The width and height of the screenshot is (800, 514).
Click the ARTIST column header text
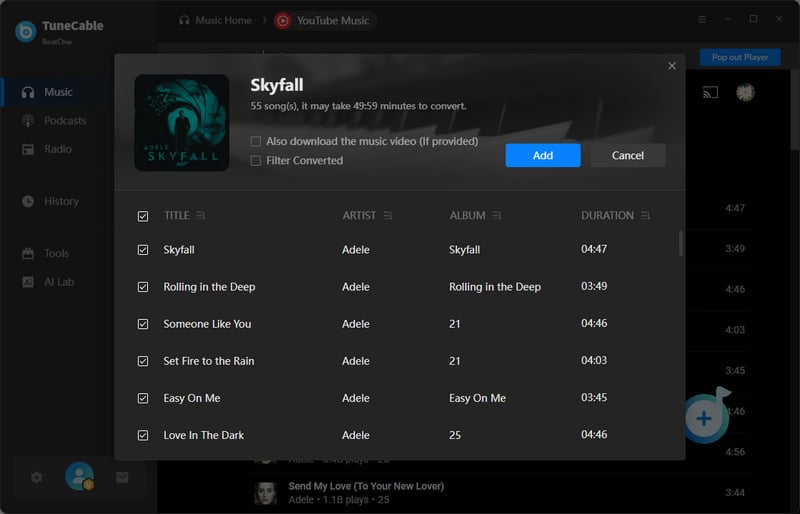pyautogui.click(x=359, y=216)
